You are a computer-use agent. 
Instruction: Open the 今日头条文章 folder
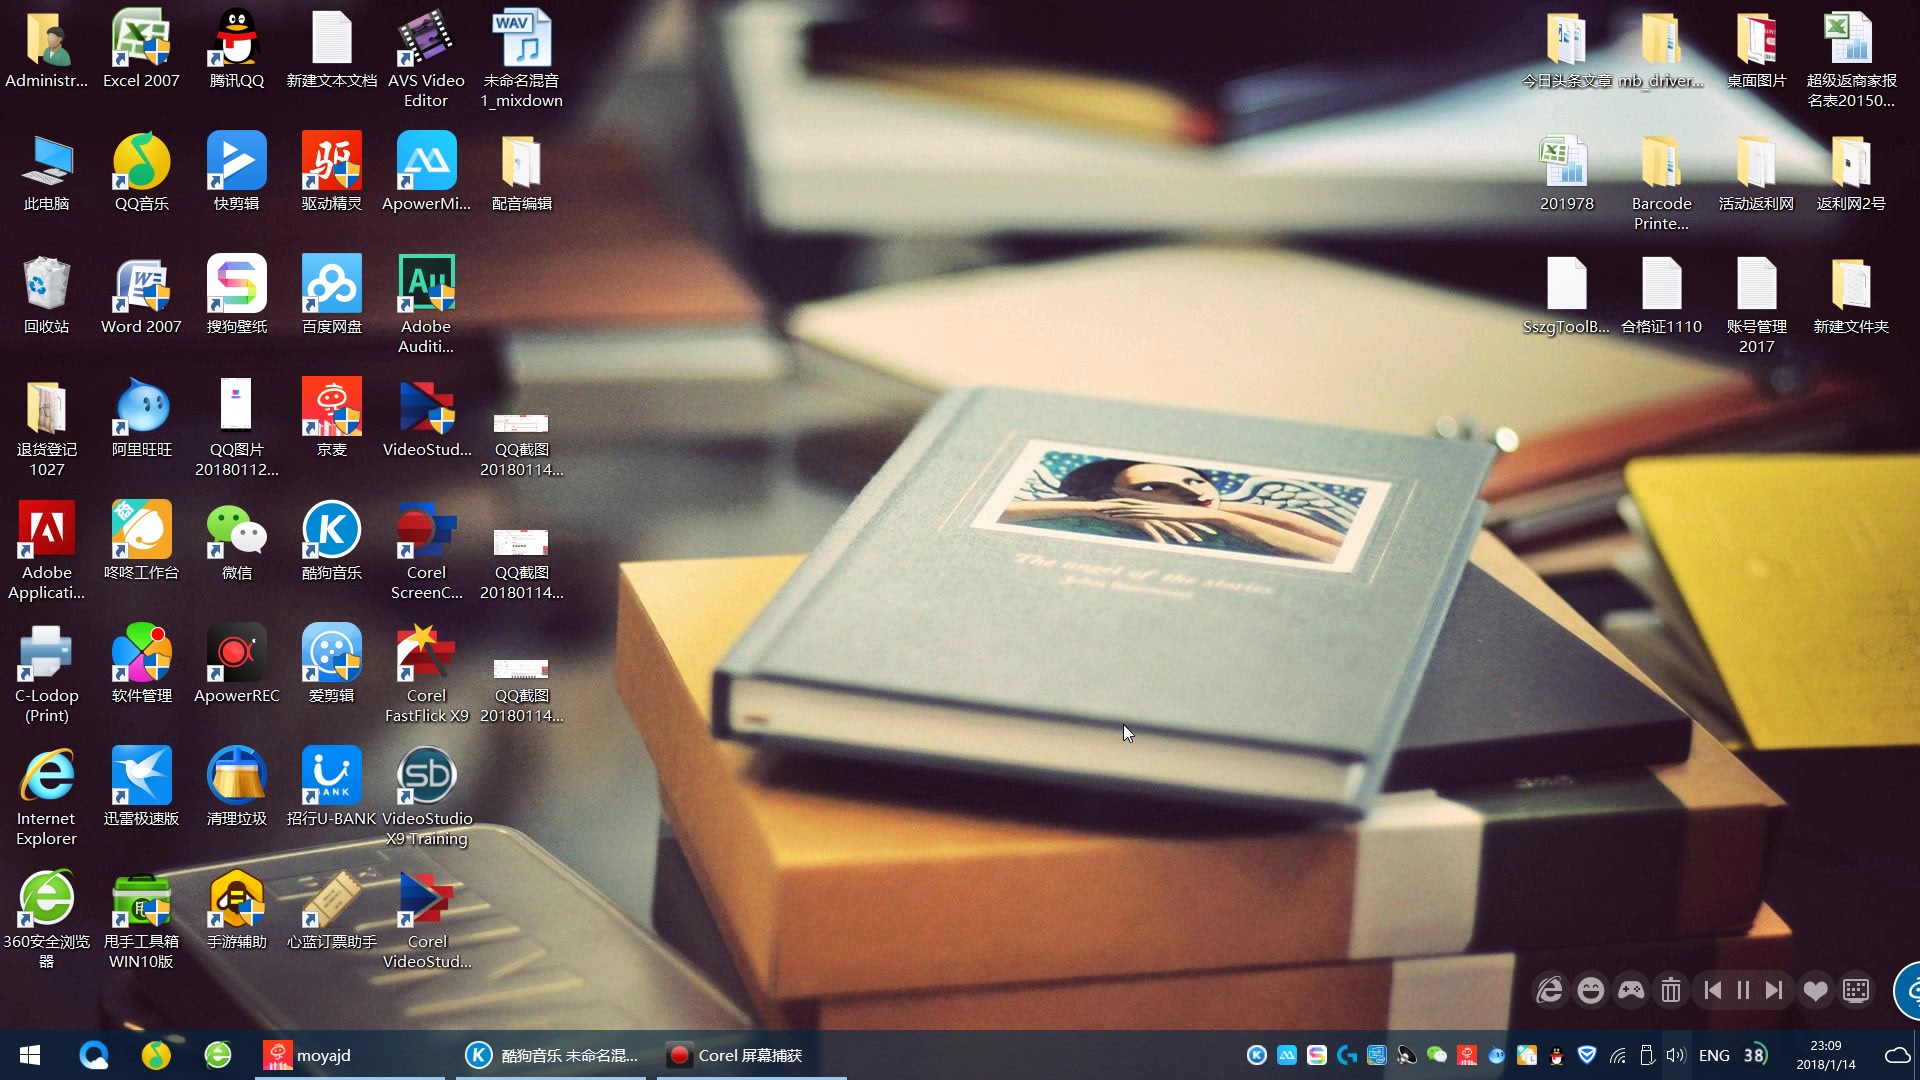click(1567, 50)
